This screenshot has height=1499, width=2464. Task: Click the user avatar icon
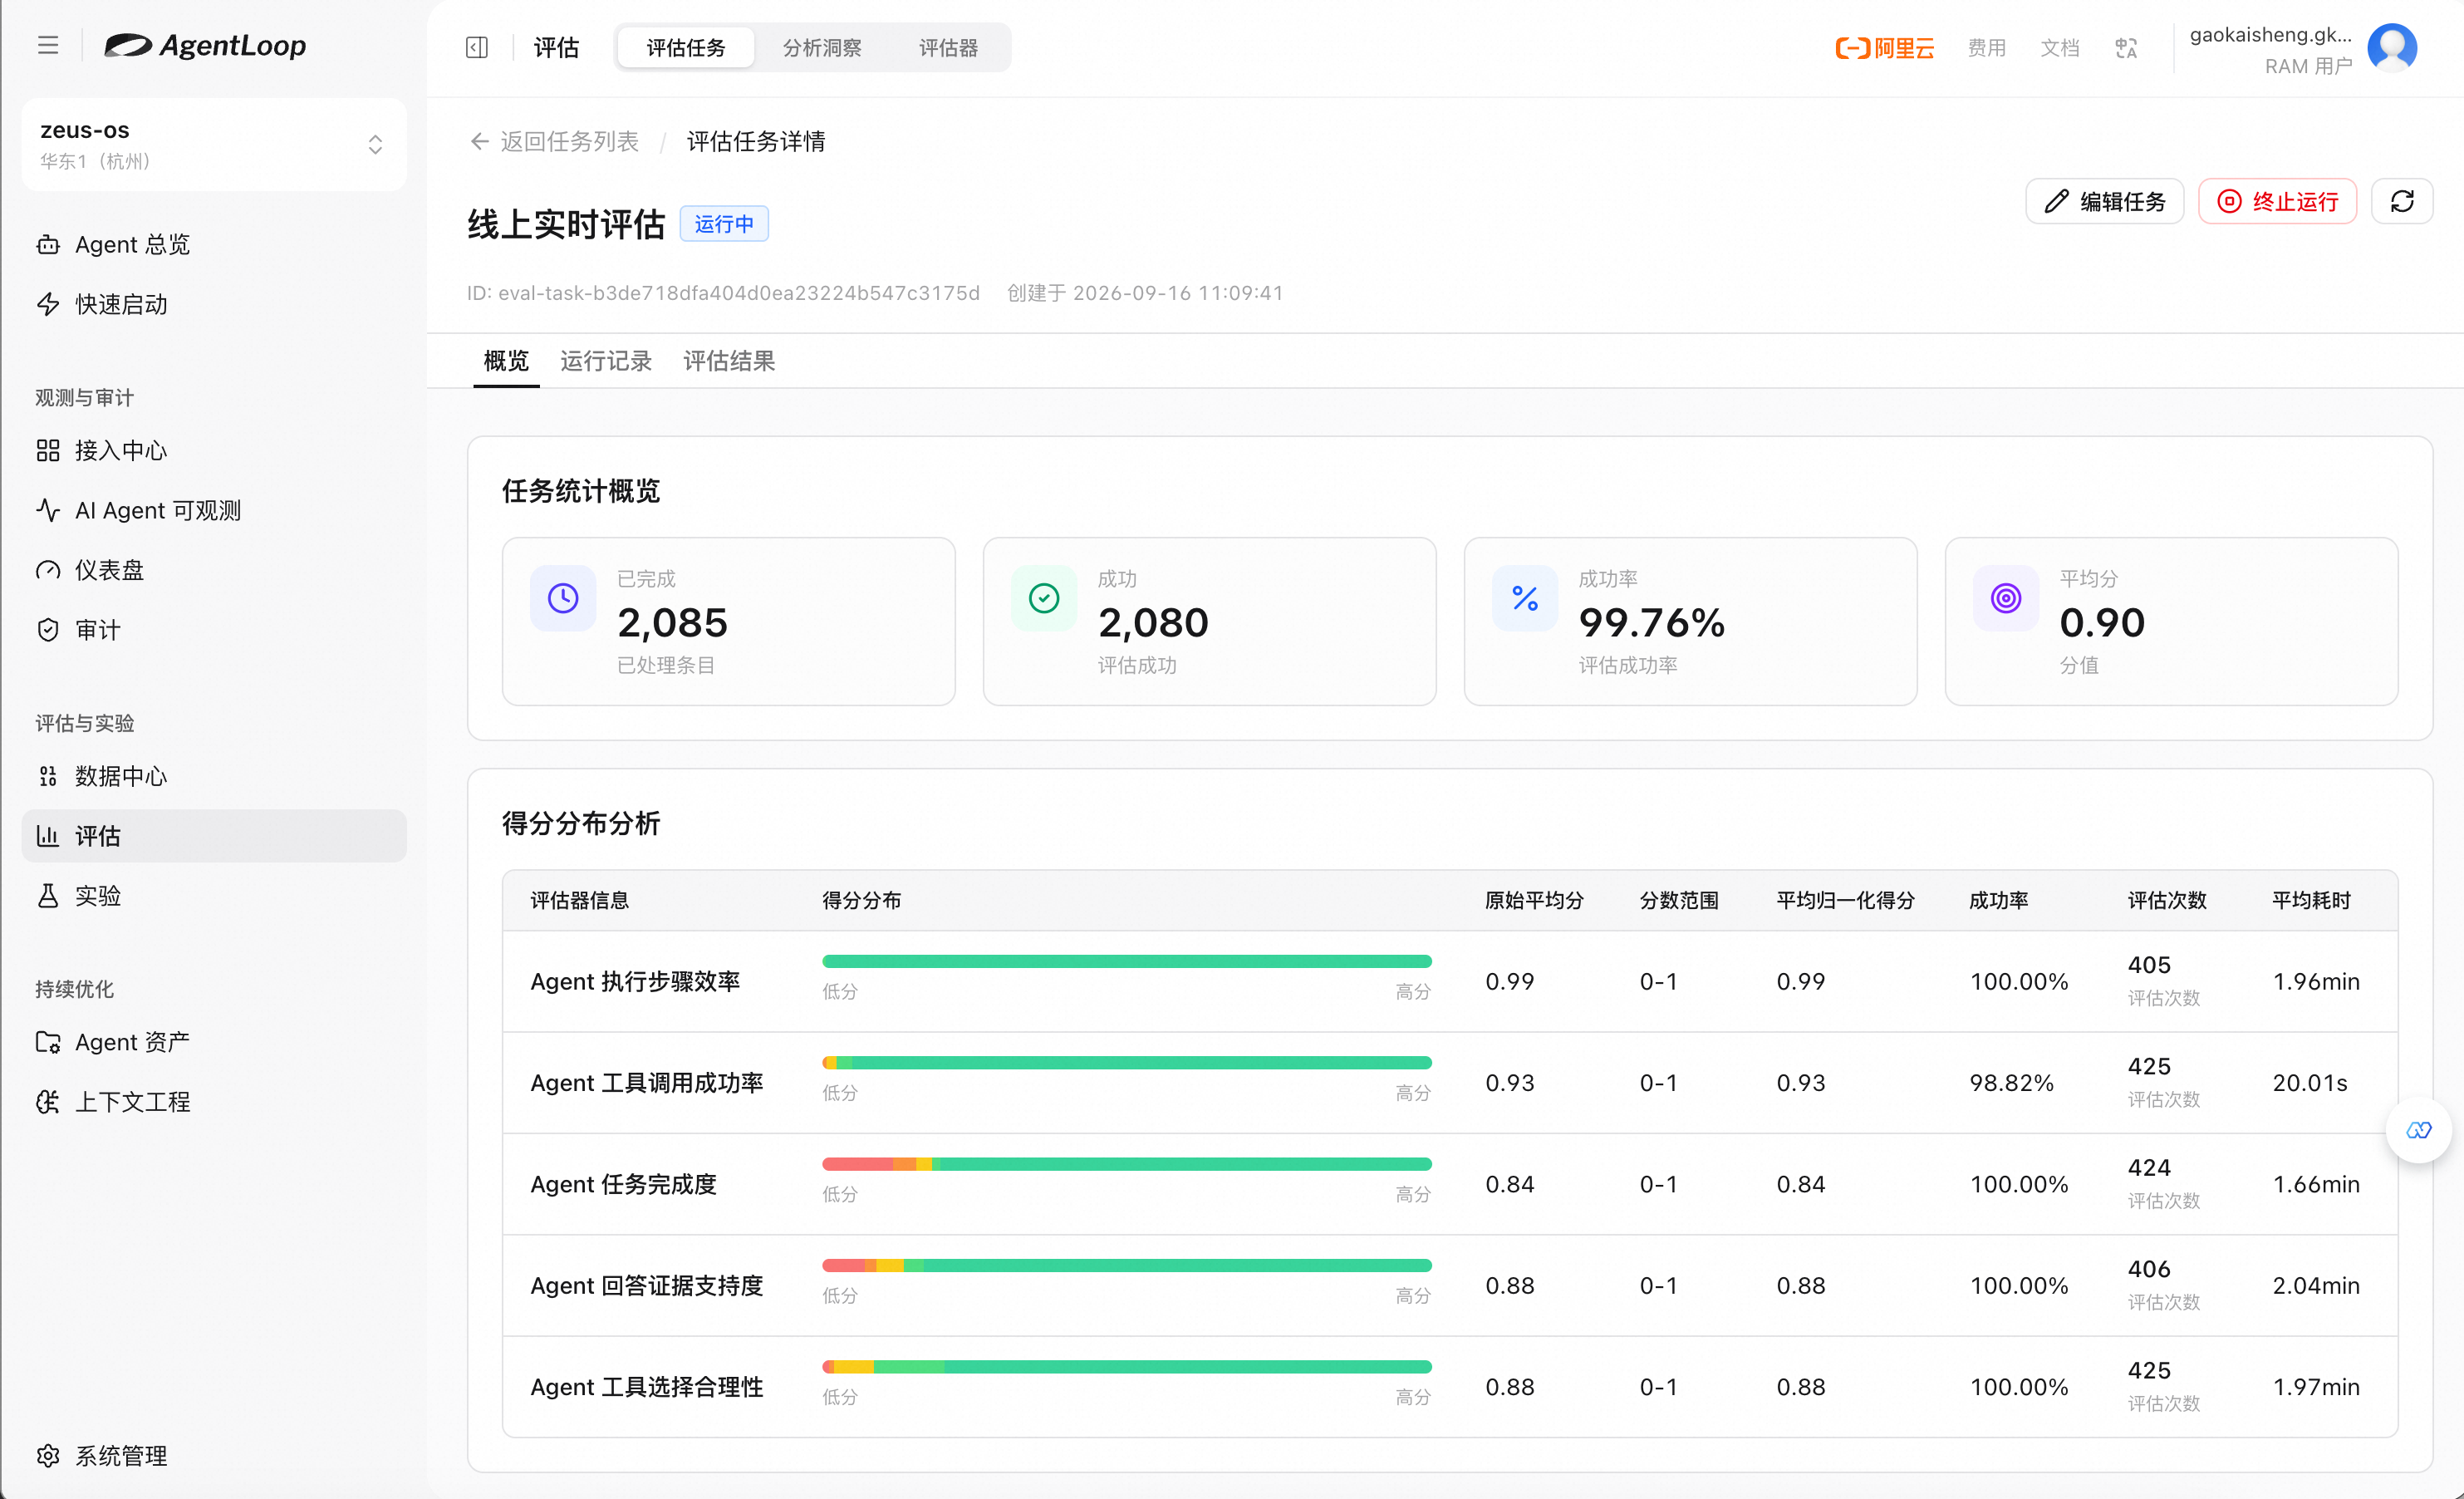(2392, 48)
